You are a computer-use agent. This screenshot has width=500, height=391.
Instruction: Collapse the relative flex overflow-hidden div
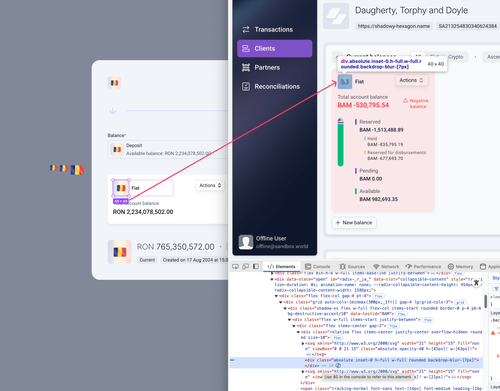(298, 332)
